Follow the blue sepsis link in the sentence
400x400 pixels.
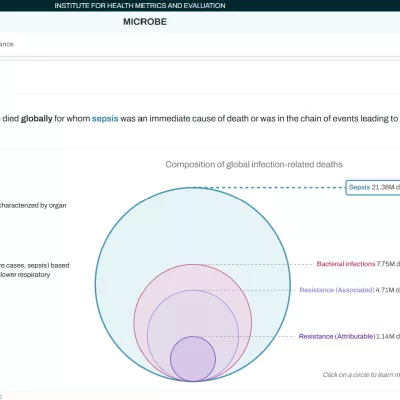coord(105,118)
